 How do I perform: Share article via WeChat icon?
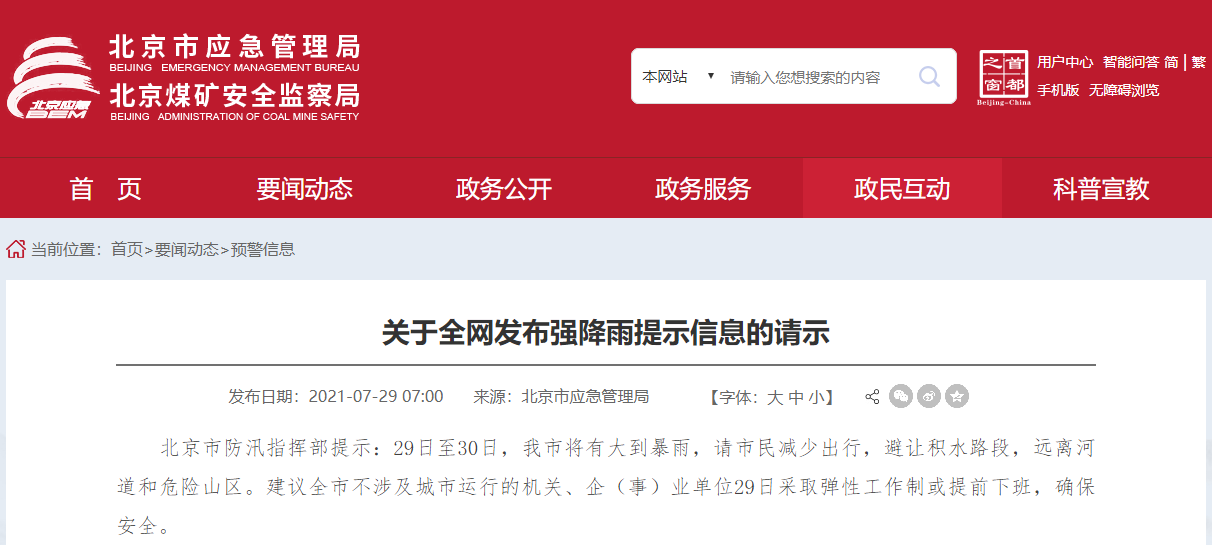(901, 397)
